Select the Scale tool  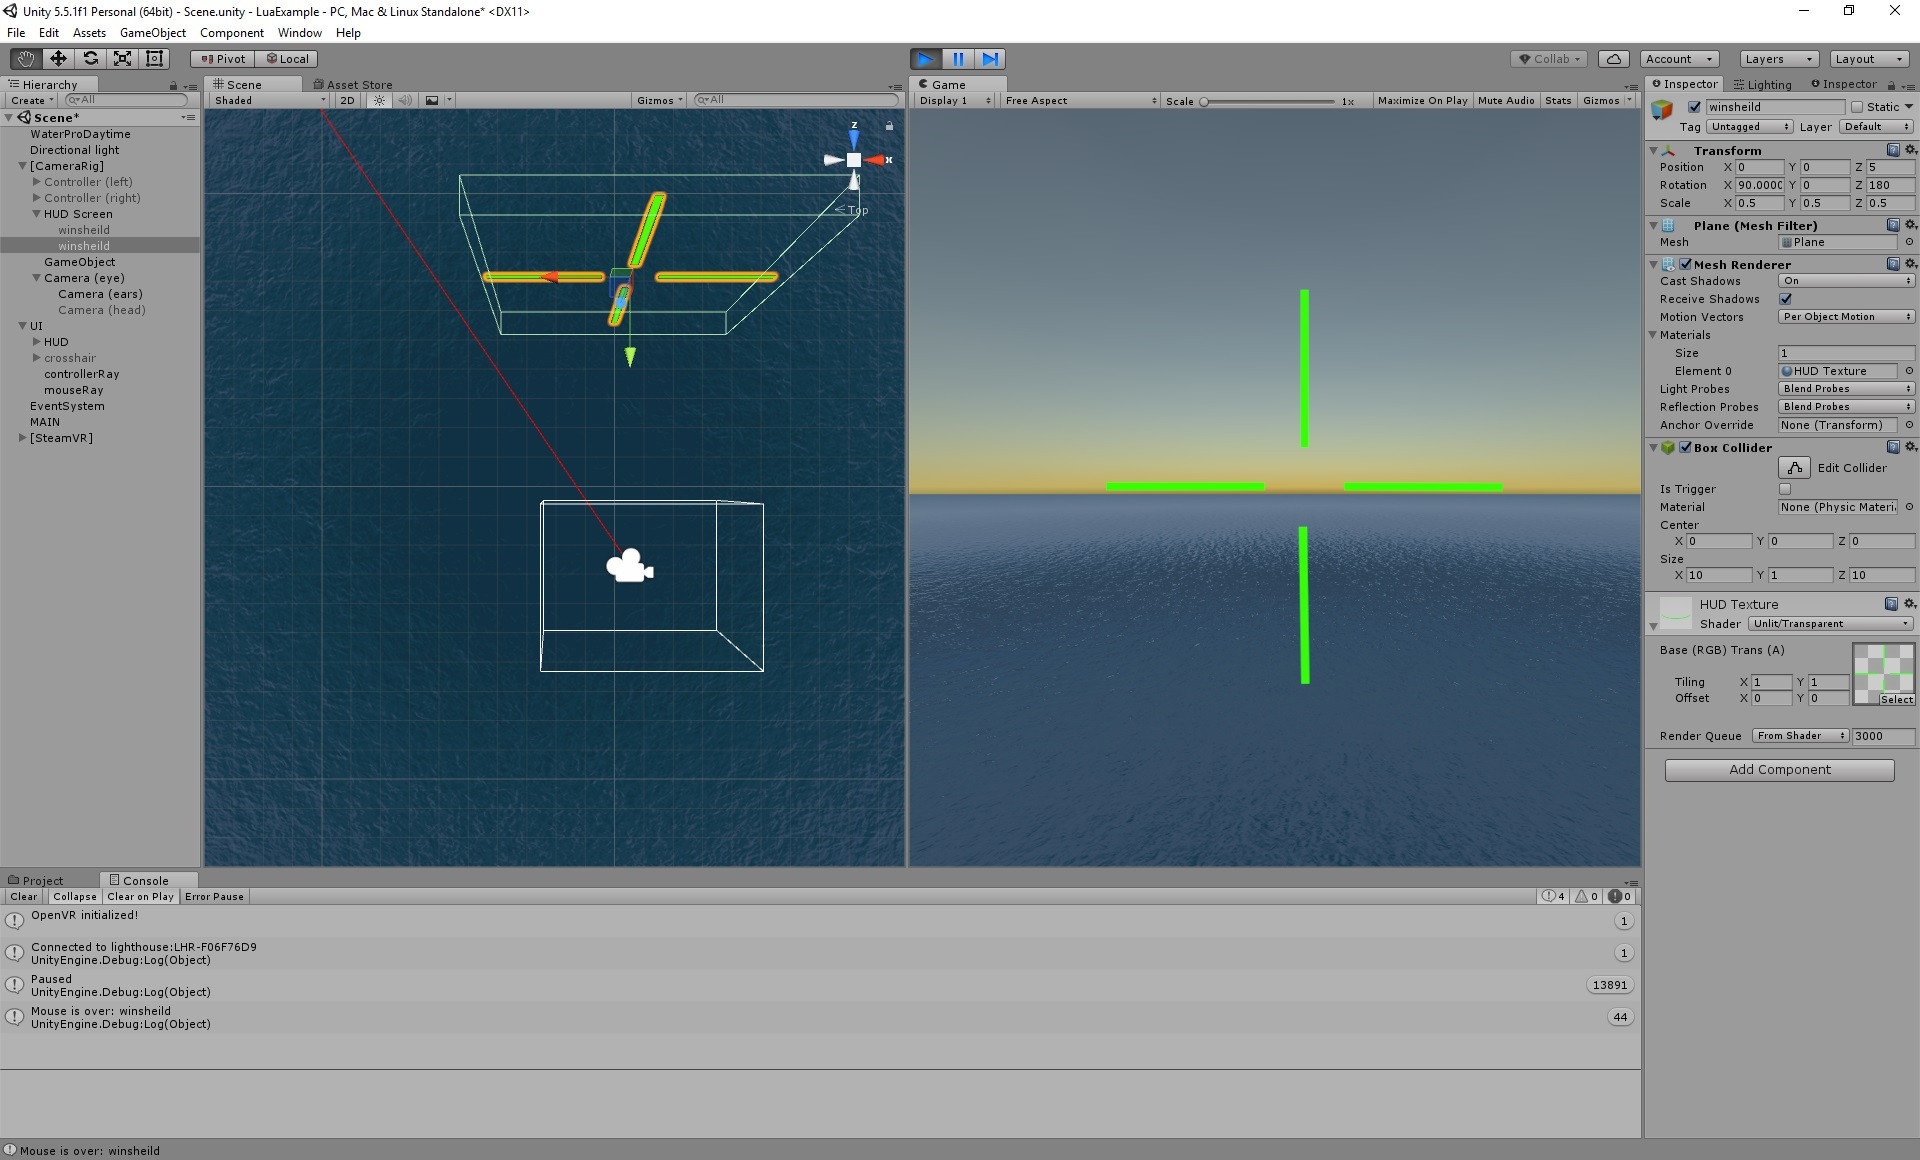pos(122,59)
